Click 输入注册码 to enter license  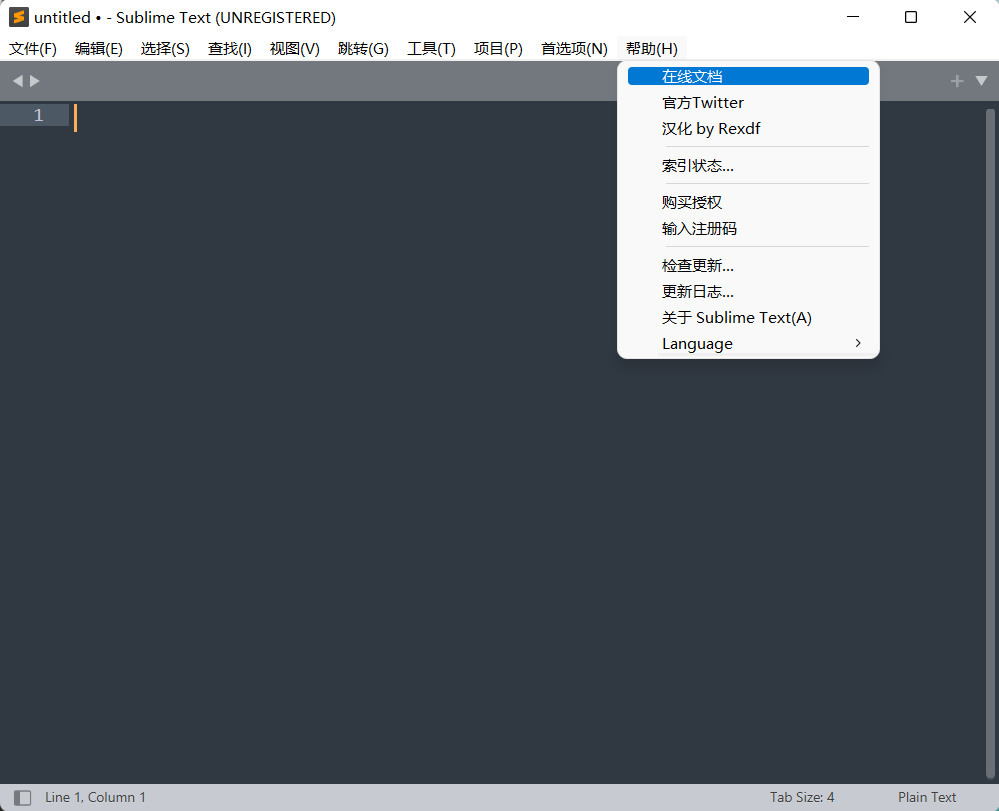[x=699, y=228]
